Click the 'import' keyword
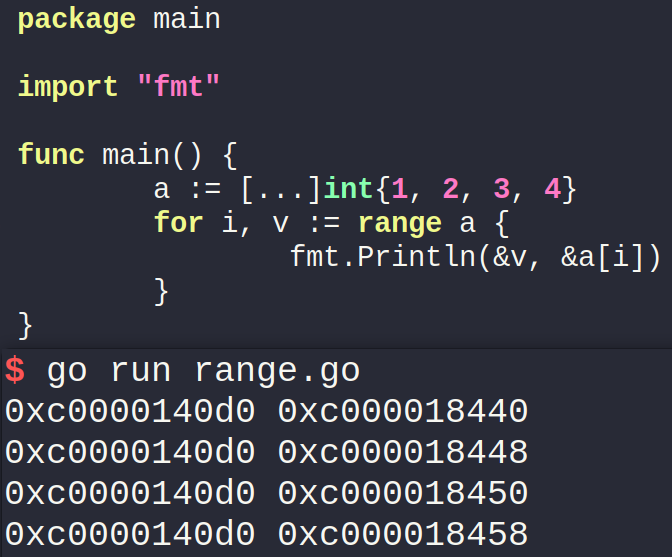Viewport: 672px width, 557px height. point(68,87)
